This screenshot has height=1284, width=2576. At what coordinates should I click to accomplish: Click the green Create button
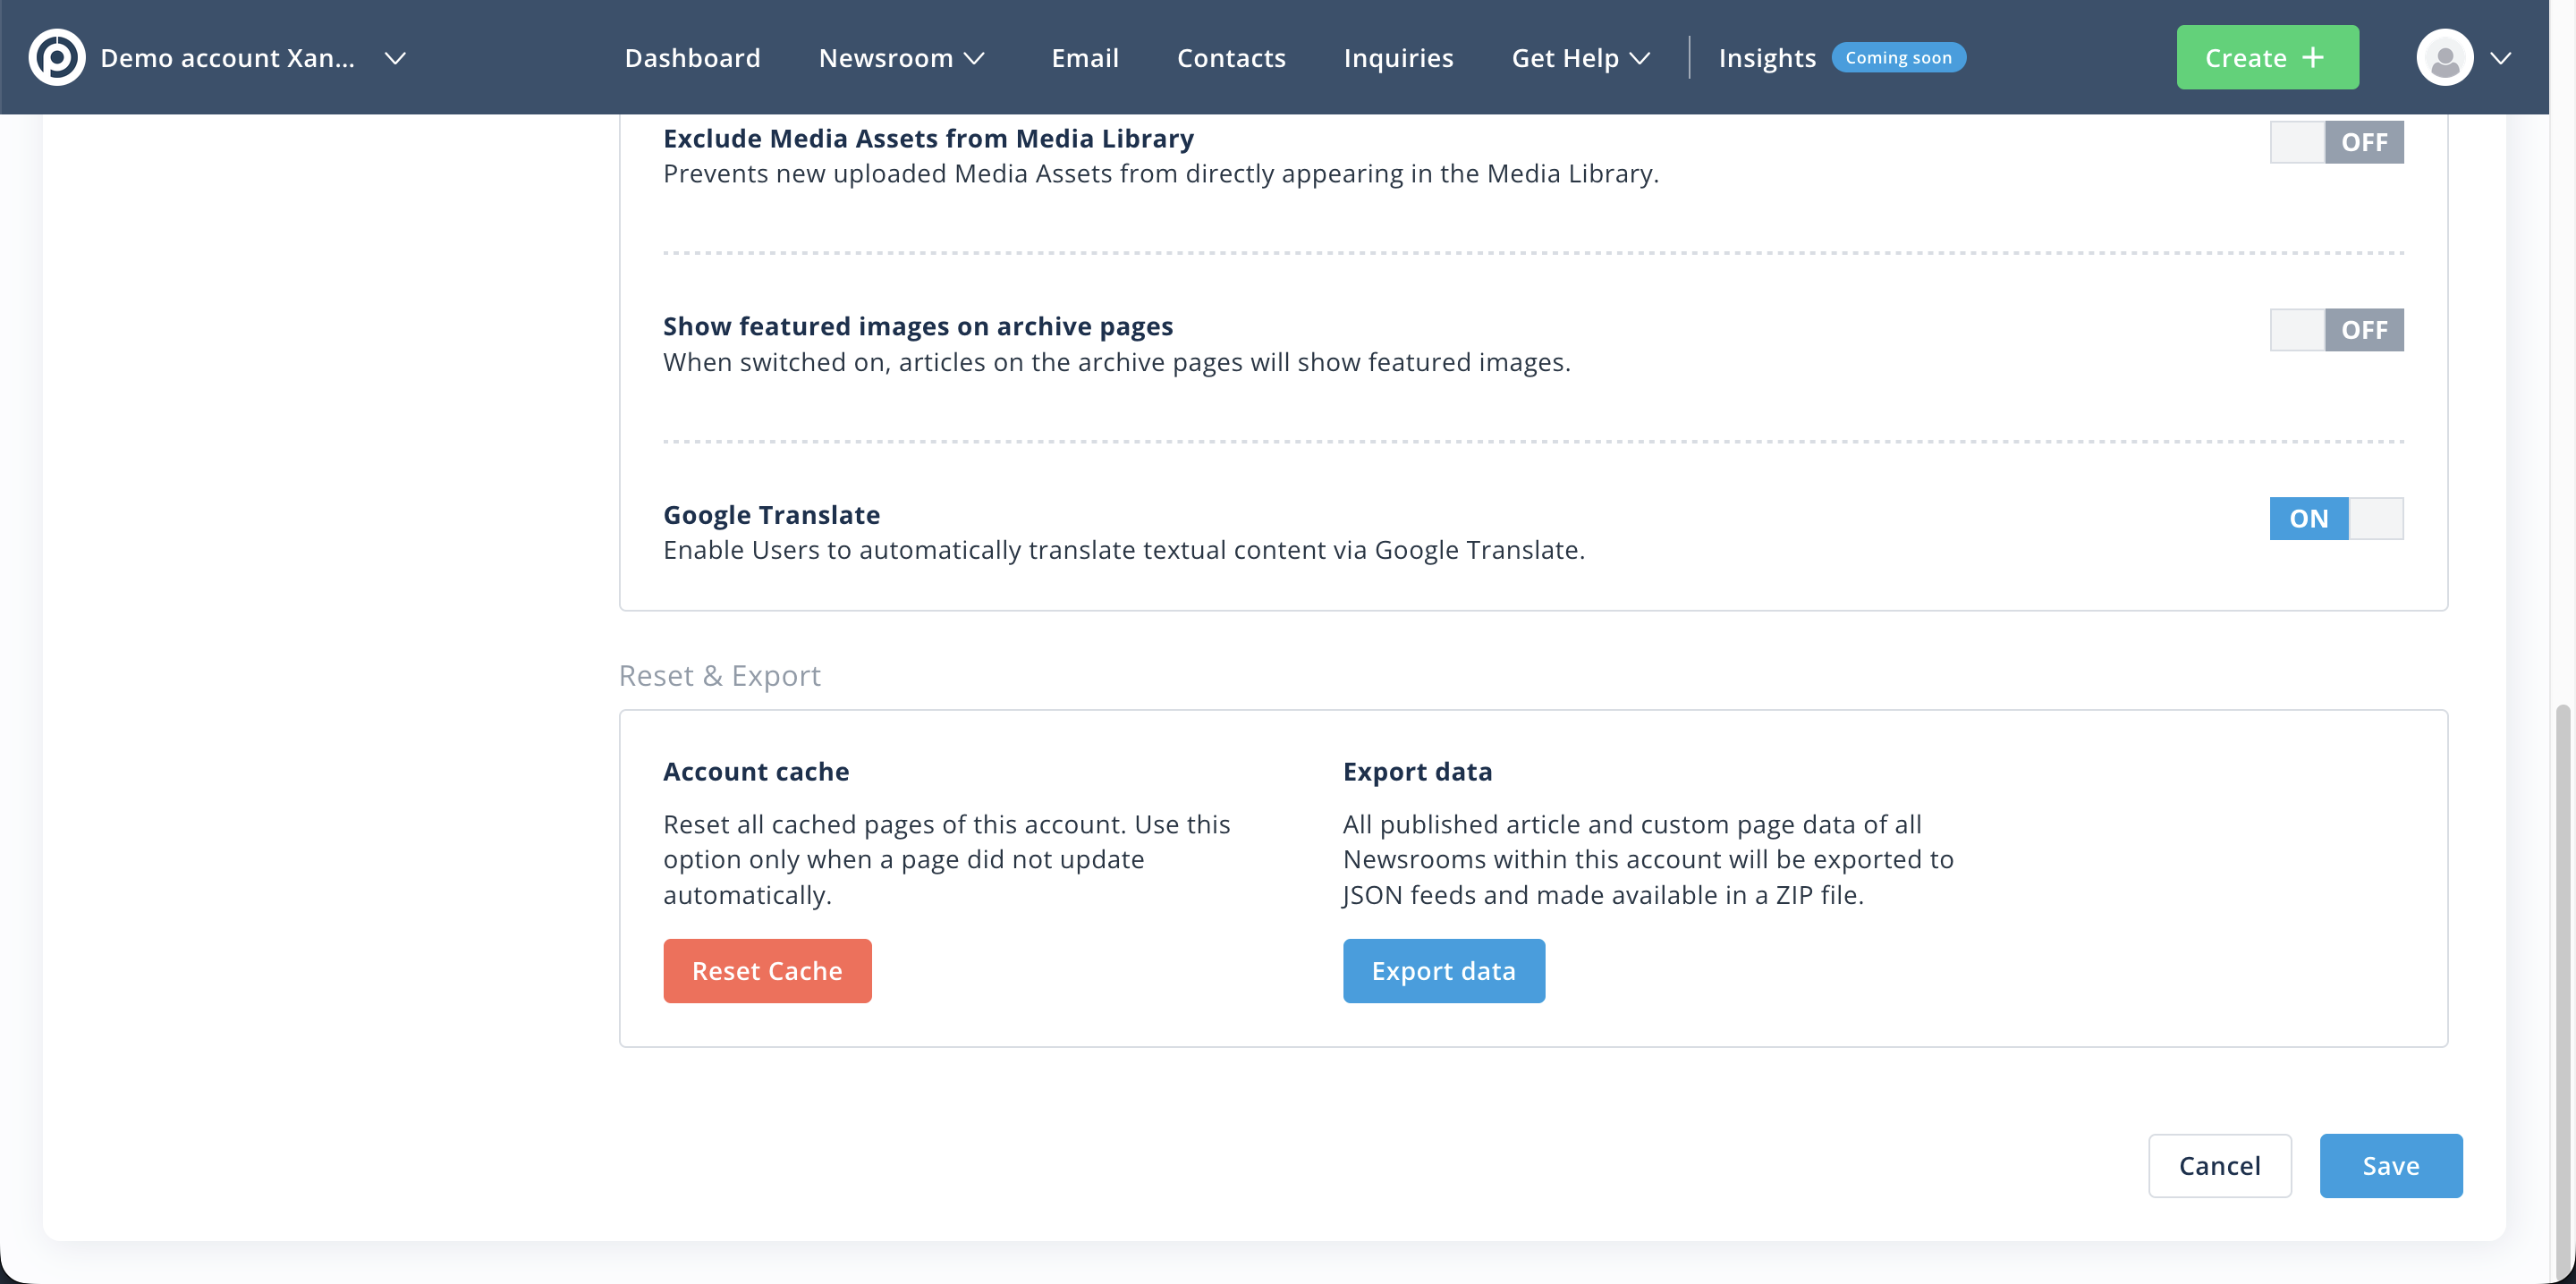tap(2267, 57)
